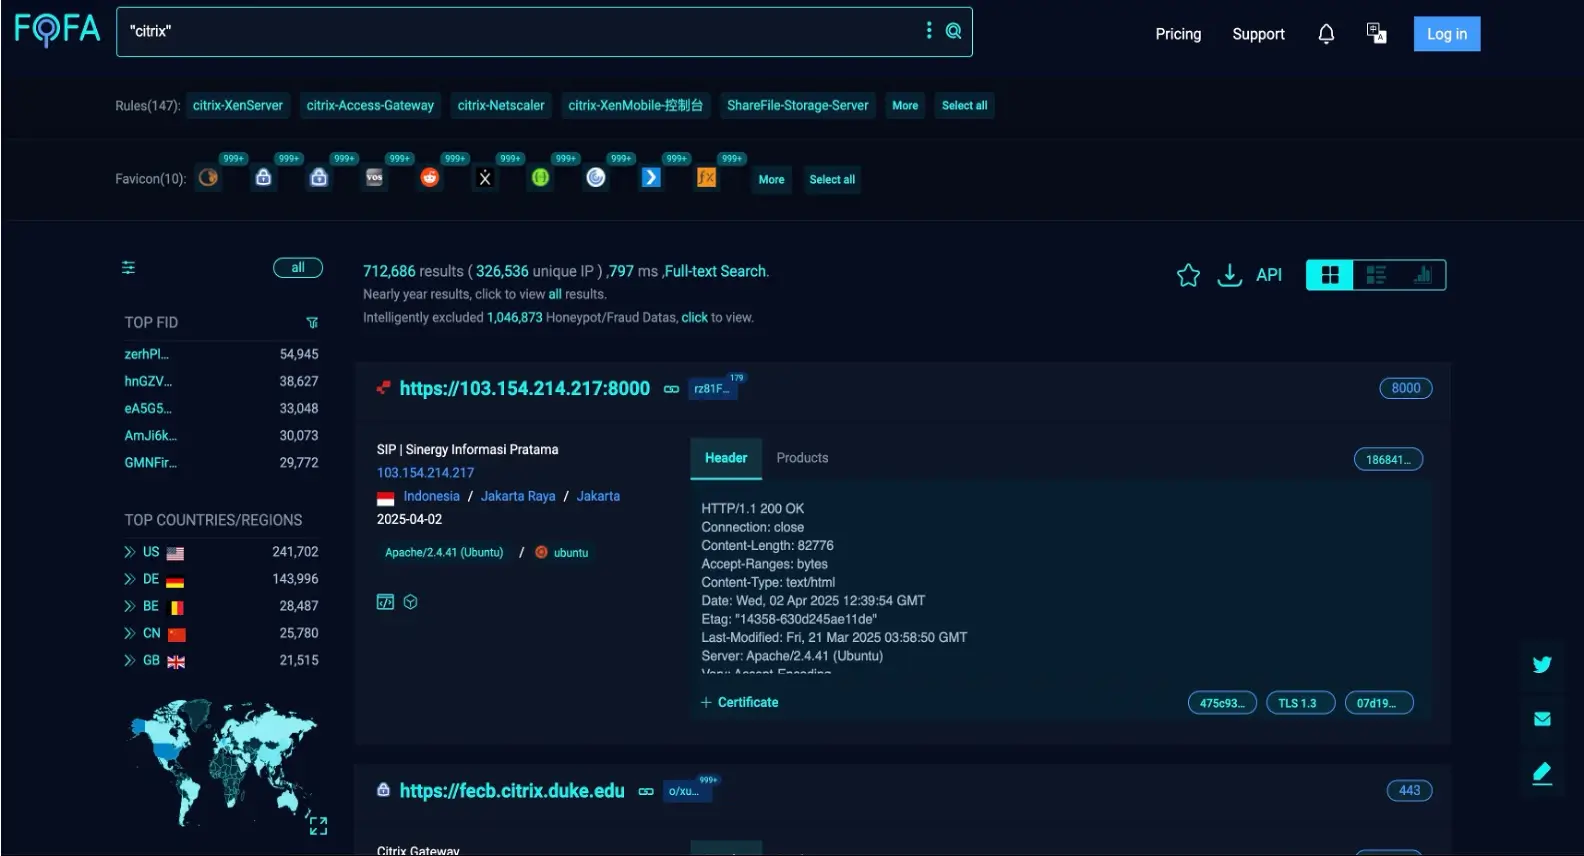Open the cube asset icon
Viewport: 1584px width, 856px height.
[410, 602]
